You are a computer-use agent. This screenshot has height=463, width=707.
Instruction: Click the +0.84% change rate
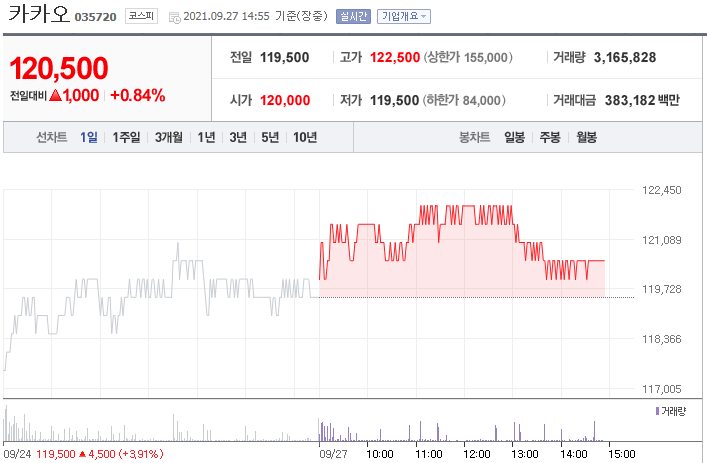pos(138,95)
